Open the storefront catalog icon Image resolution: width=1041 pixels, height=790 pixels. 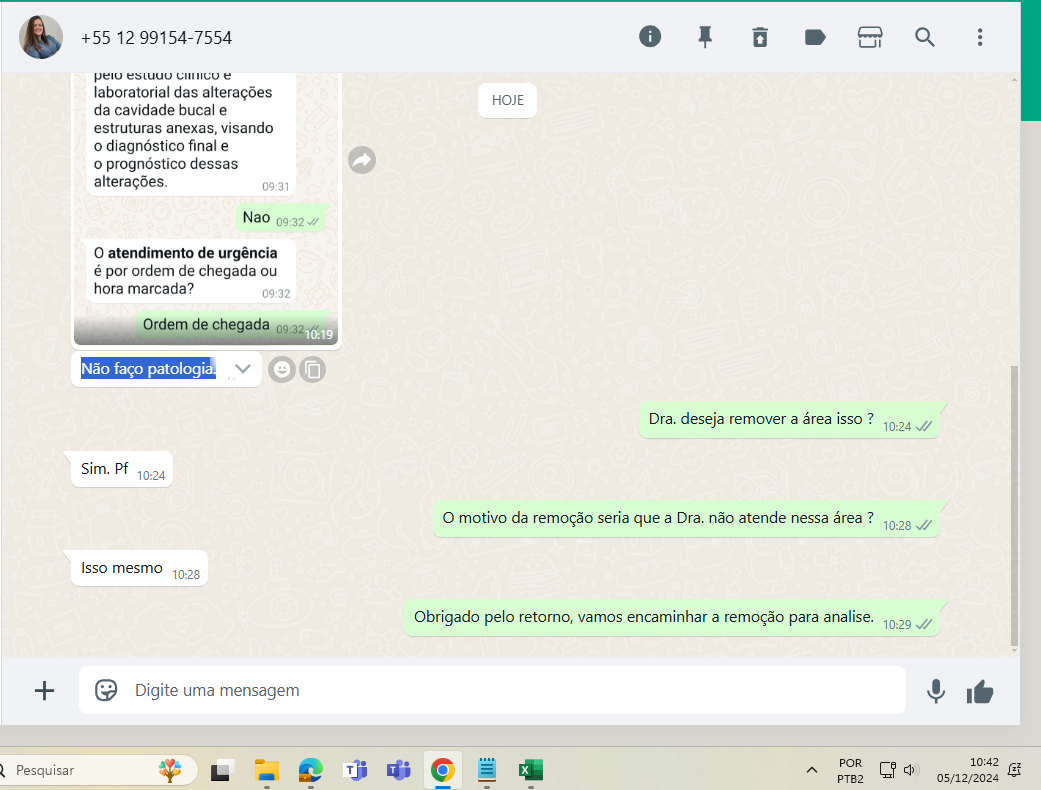pos(870,37)
